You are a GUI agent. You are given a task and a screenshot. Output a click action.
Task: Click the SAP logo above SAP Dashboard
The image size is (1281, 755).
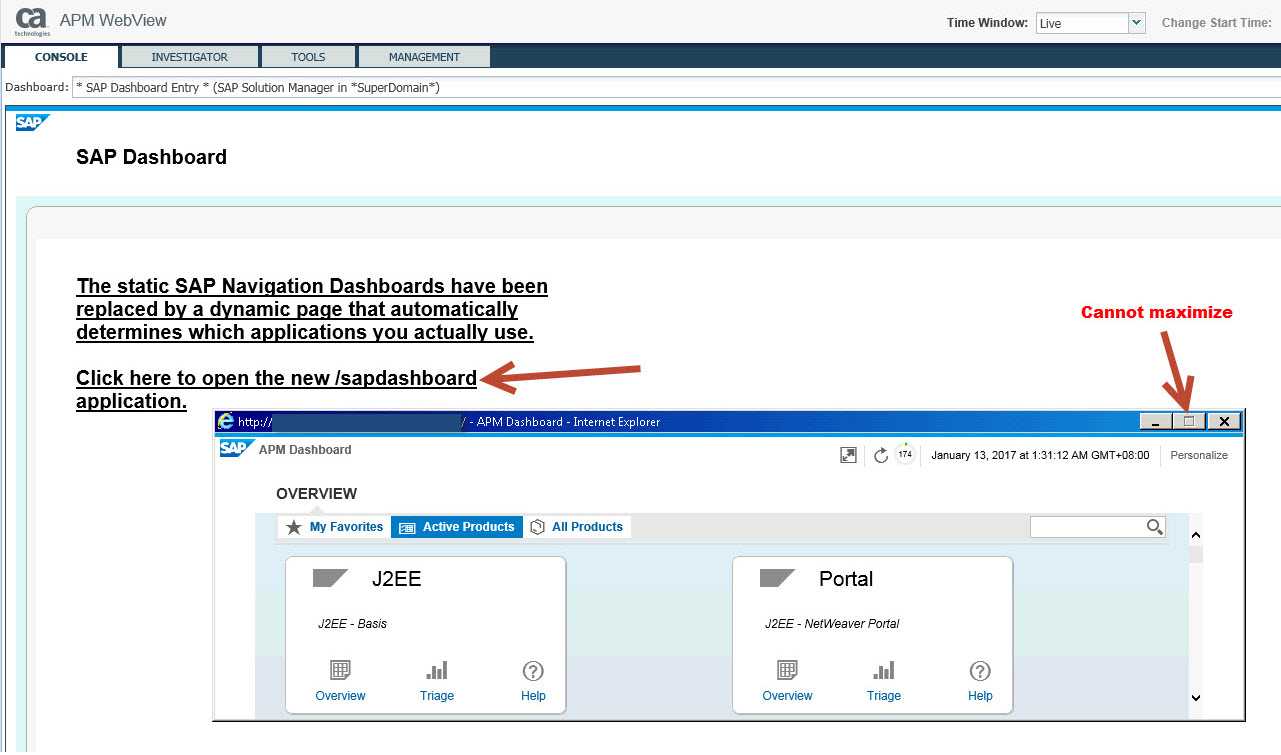tap(32, 123)
